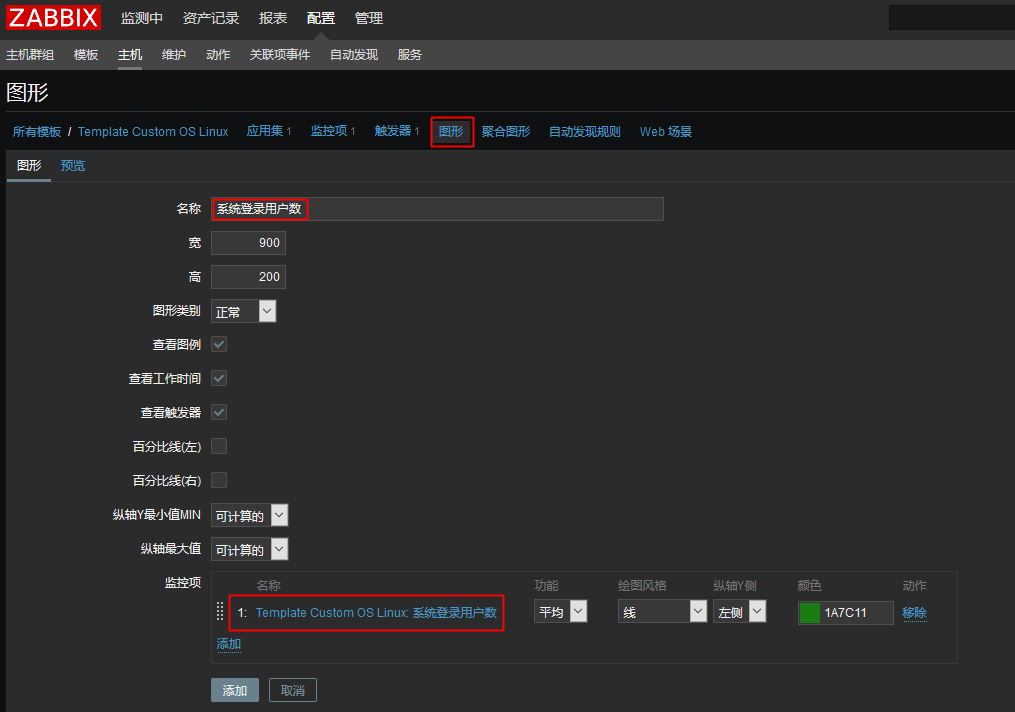Click the ZABBIX logo
Screen dimensions: 1015x712
coord(53,17)
